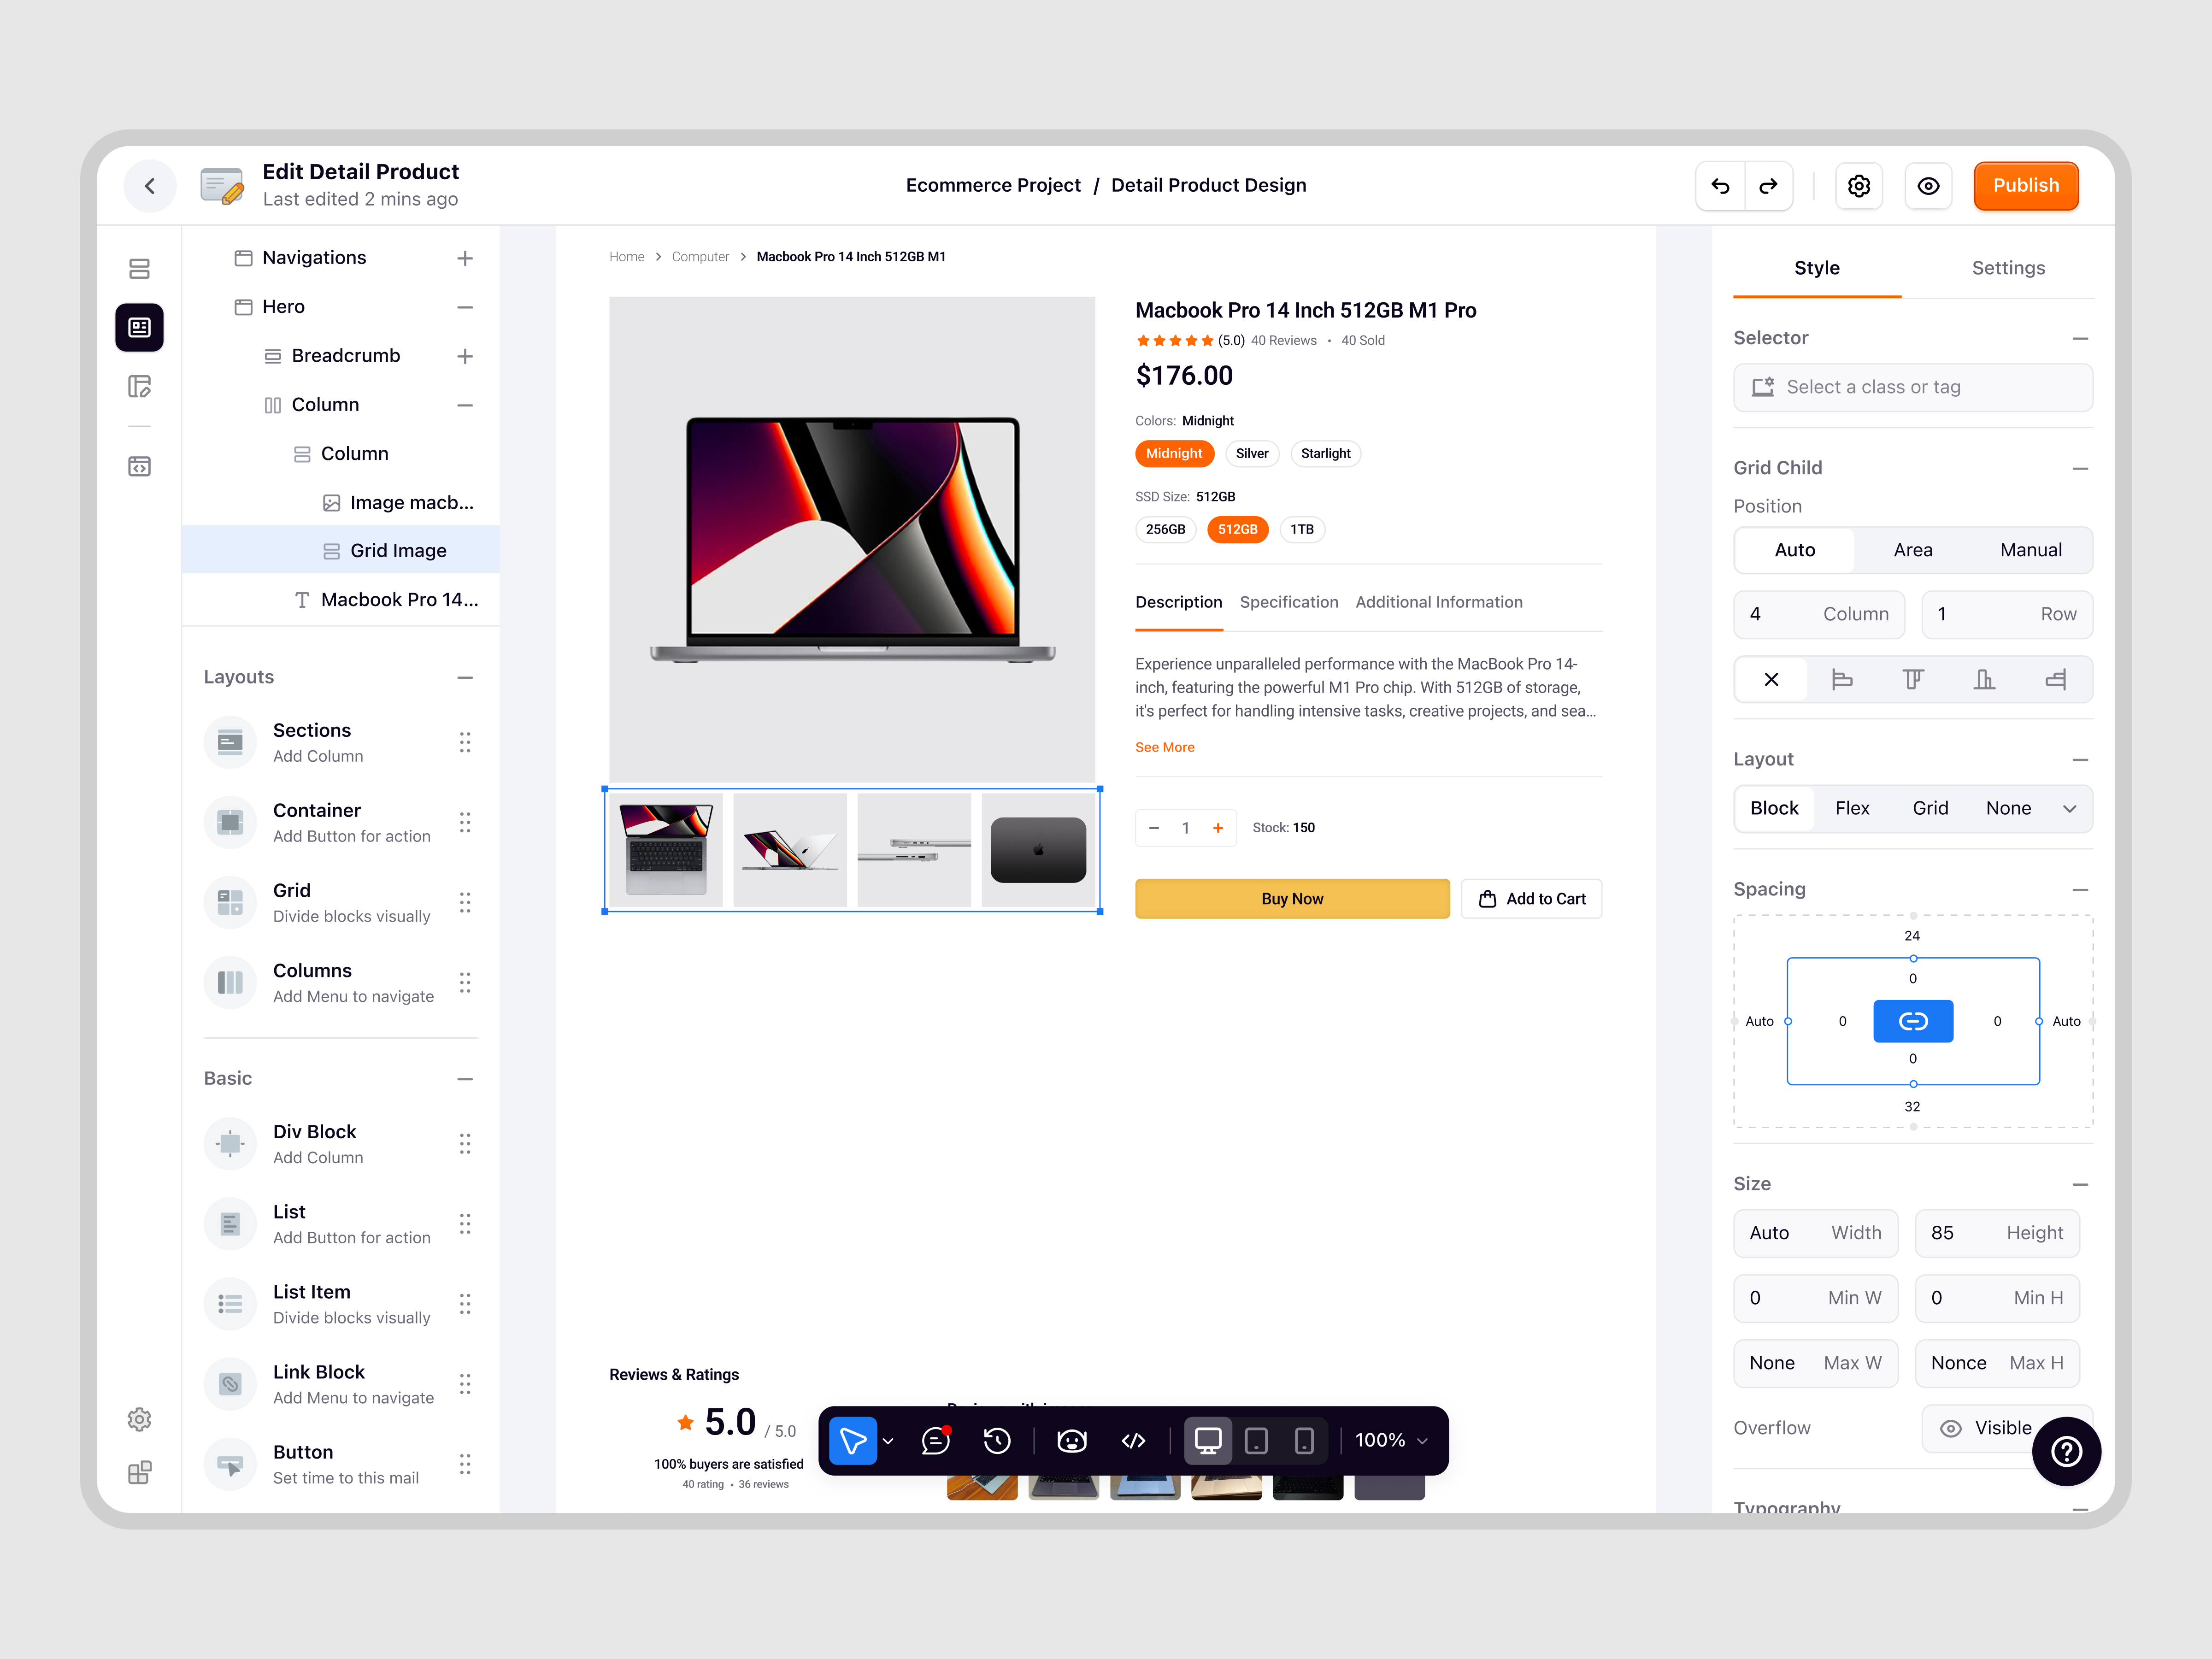Open the Overflow Visible dropdown

coord(2007,1429)
